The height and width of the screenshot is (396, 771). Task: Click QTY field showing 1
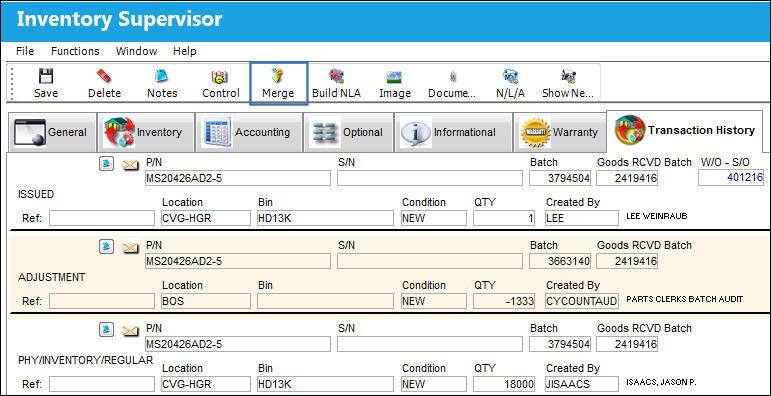[504, 218]
